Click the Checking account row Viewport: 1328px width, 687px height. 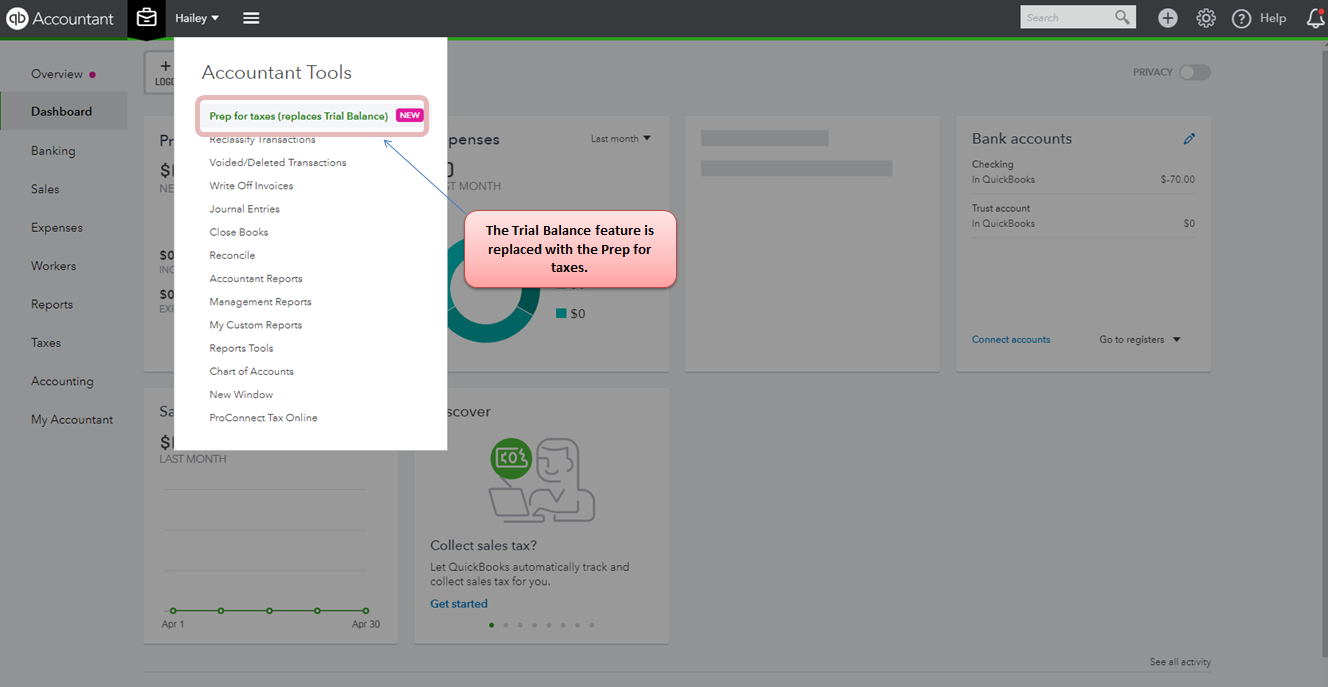1083,172
